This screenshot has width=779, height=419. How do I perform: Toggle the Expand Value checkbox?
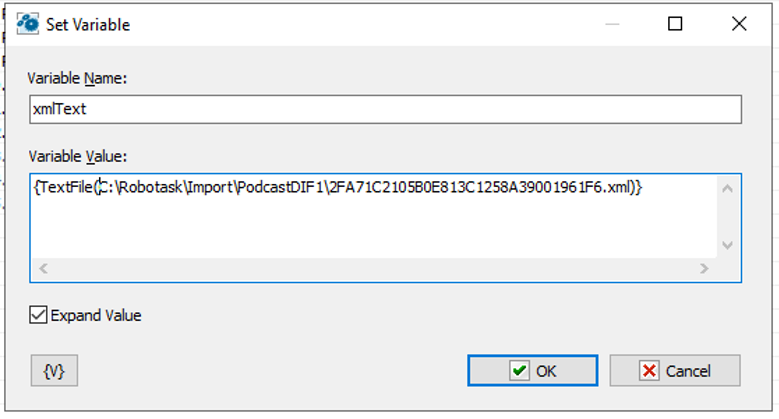click(38, 315)
